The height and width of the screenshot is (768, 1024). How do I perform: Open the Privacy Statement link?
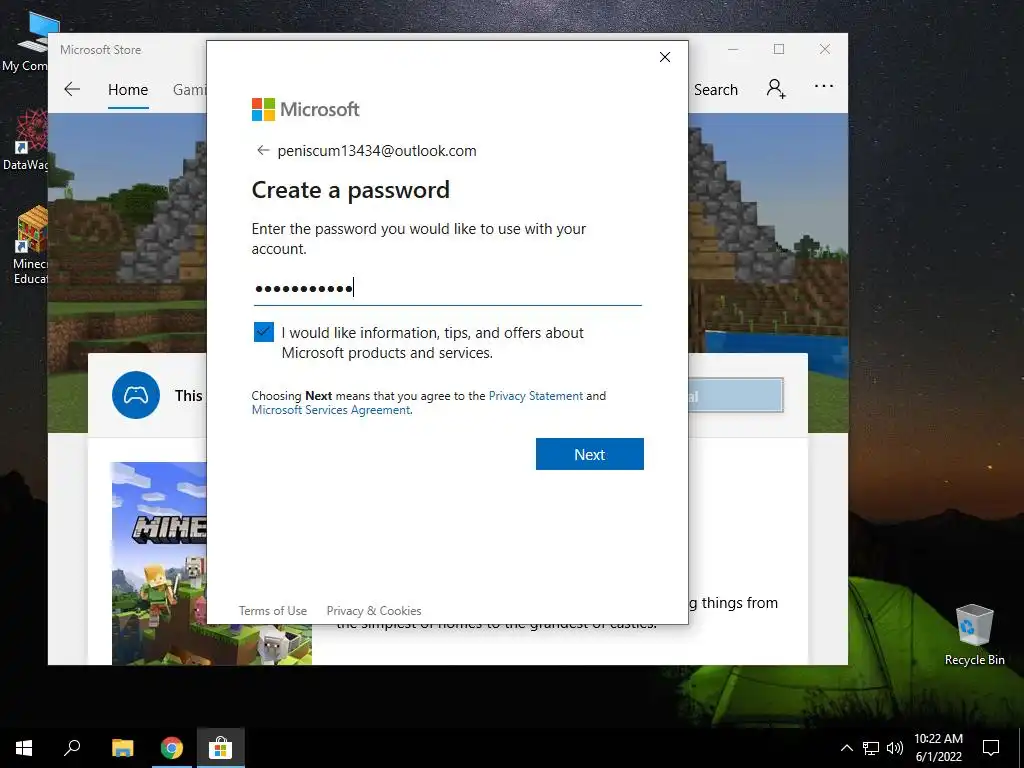(x=536, y=396)
